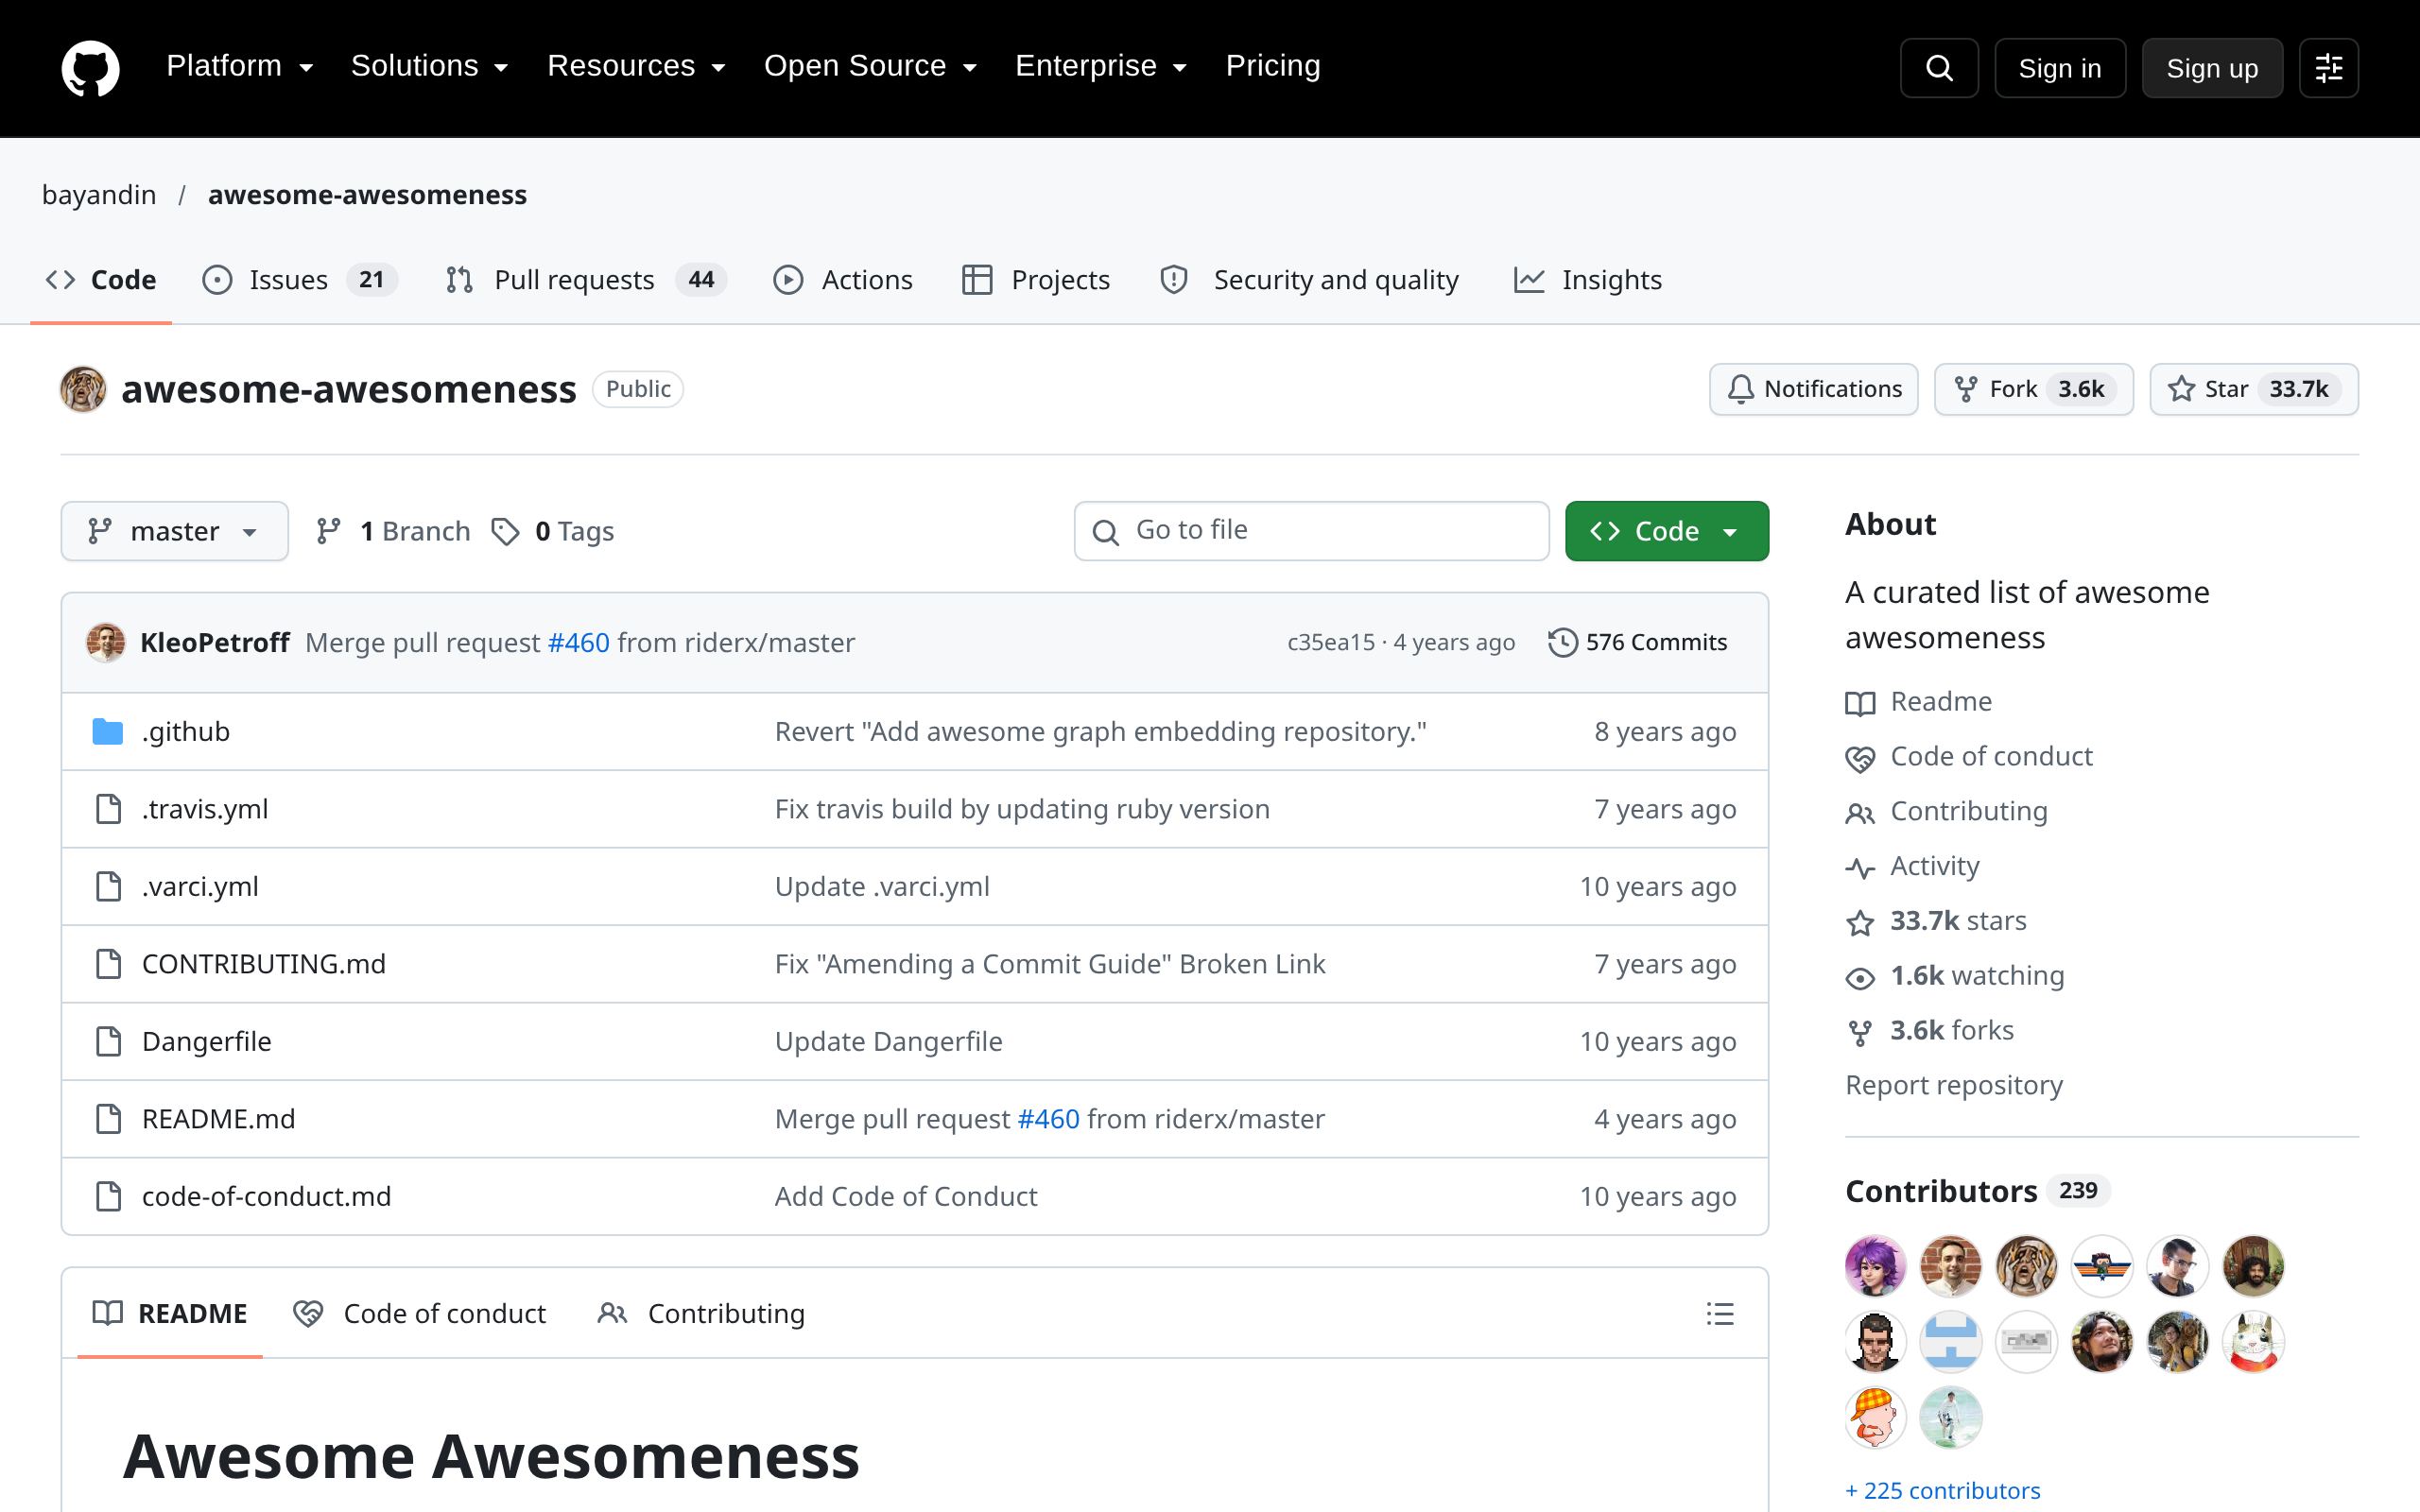Switch to the Pull requests tab

(x=586, y=280)
